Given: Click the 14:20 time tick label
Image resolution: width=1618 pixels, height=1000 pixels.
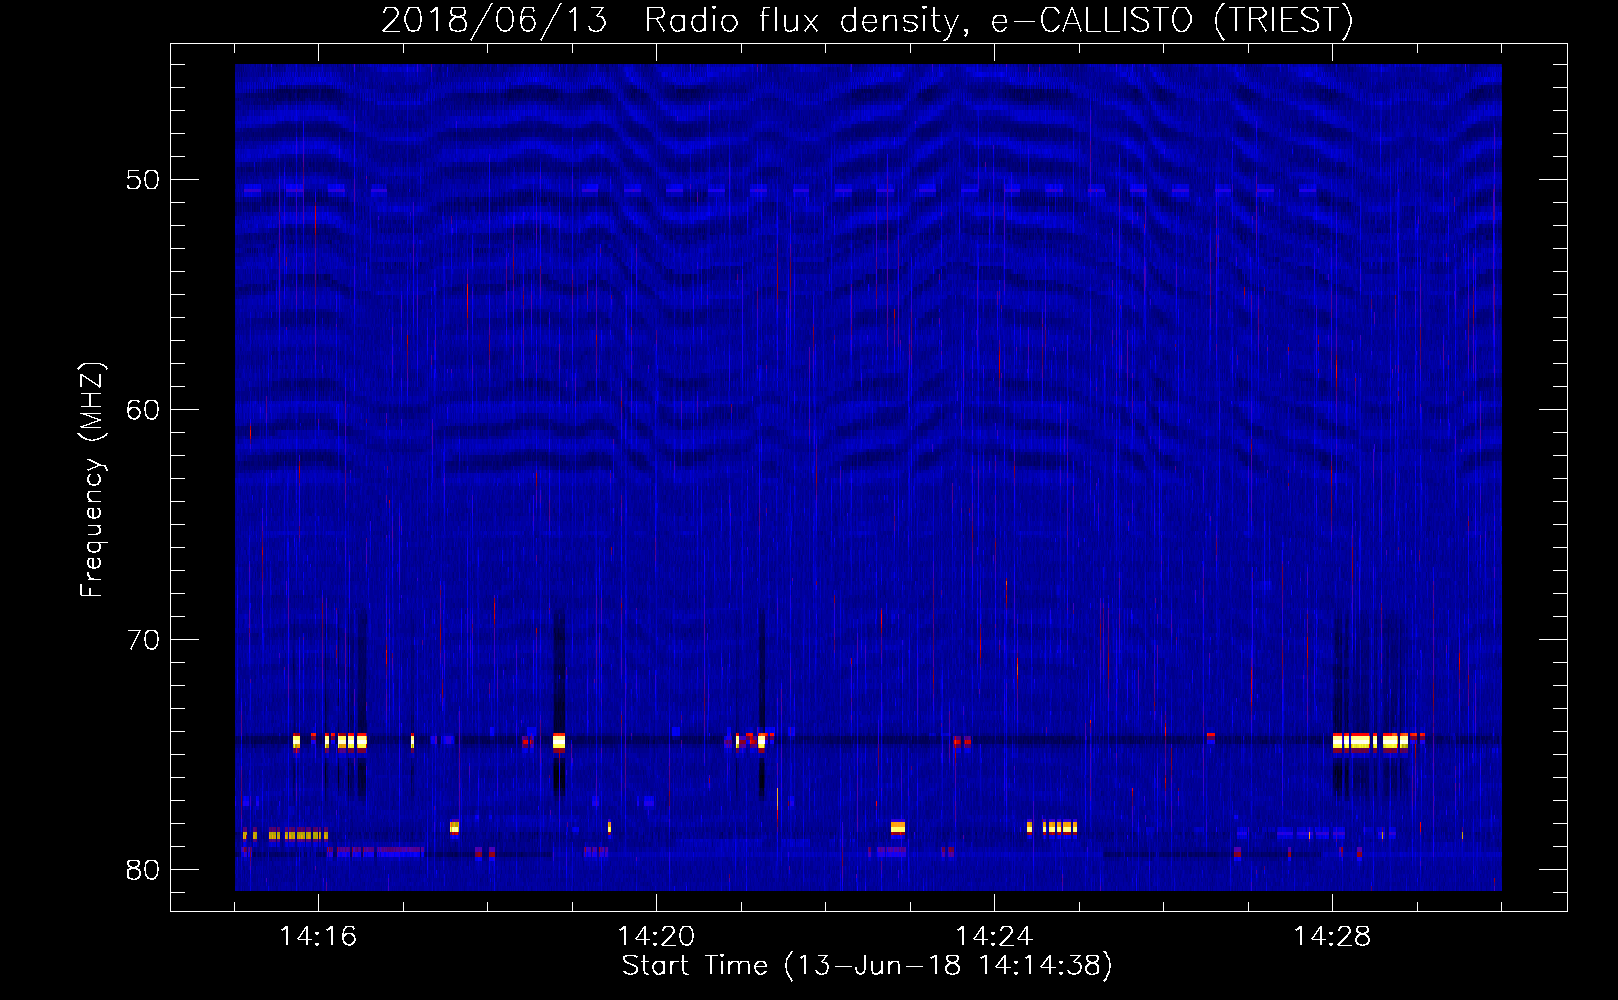Looking at the screenshot, I should coord(656,937).
